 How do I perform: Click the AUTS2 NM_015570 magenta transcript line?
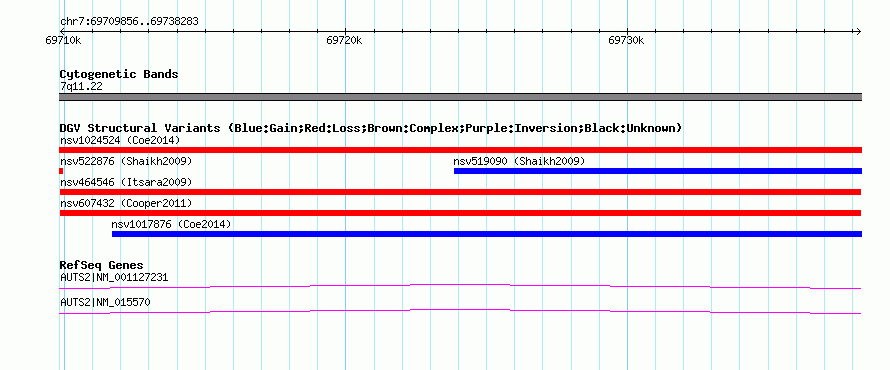(x=460, y=311)
